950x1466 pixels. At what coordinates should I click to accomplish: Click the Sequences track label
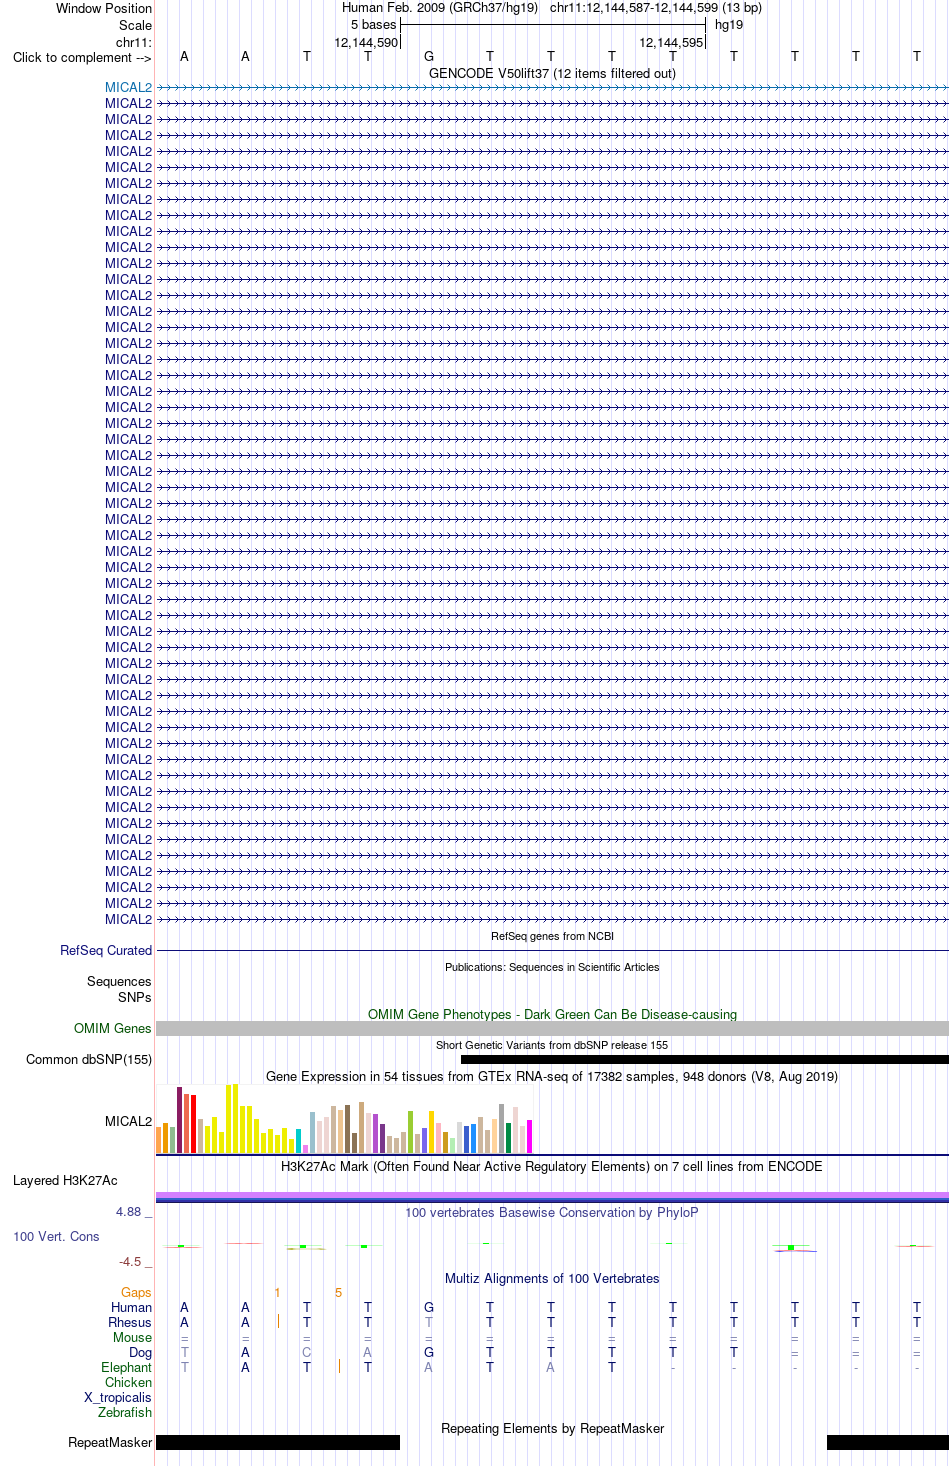coord(119,982)
